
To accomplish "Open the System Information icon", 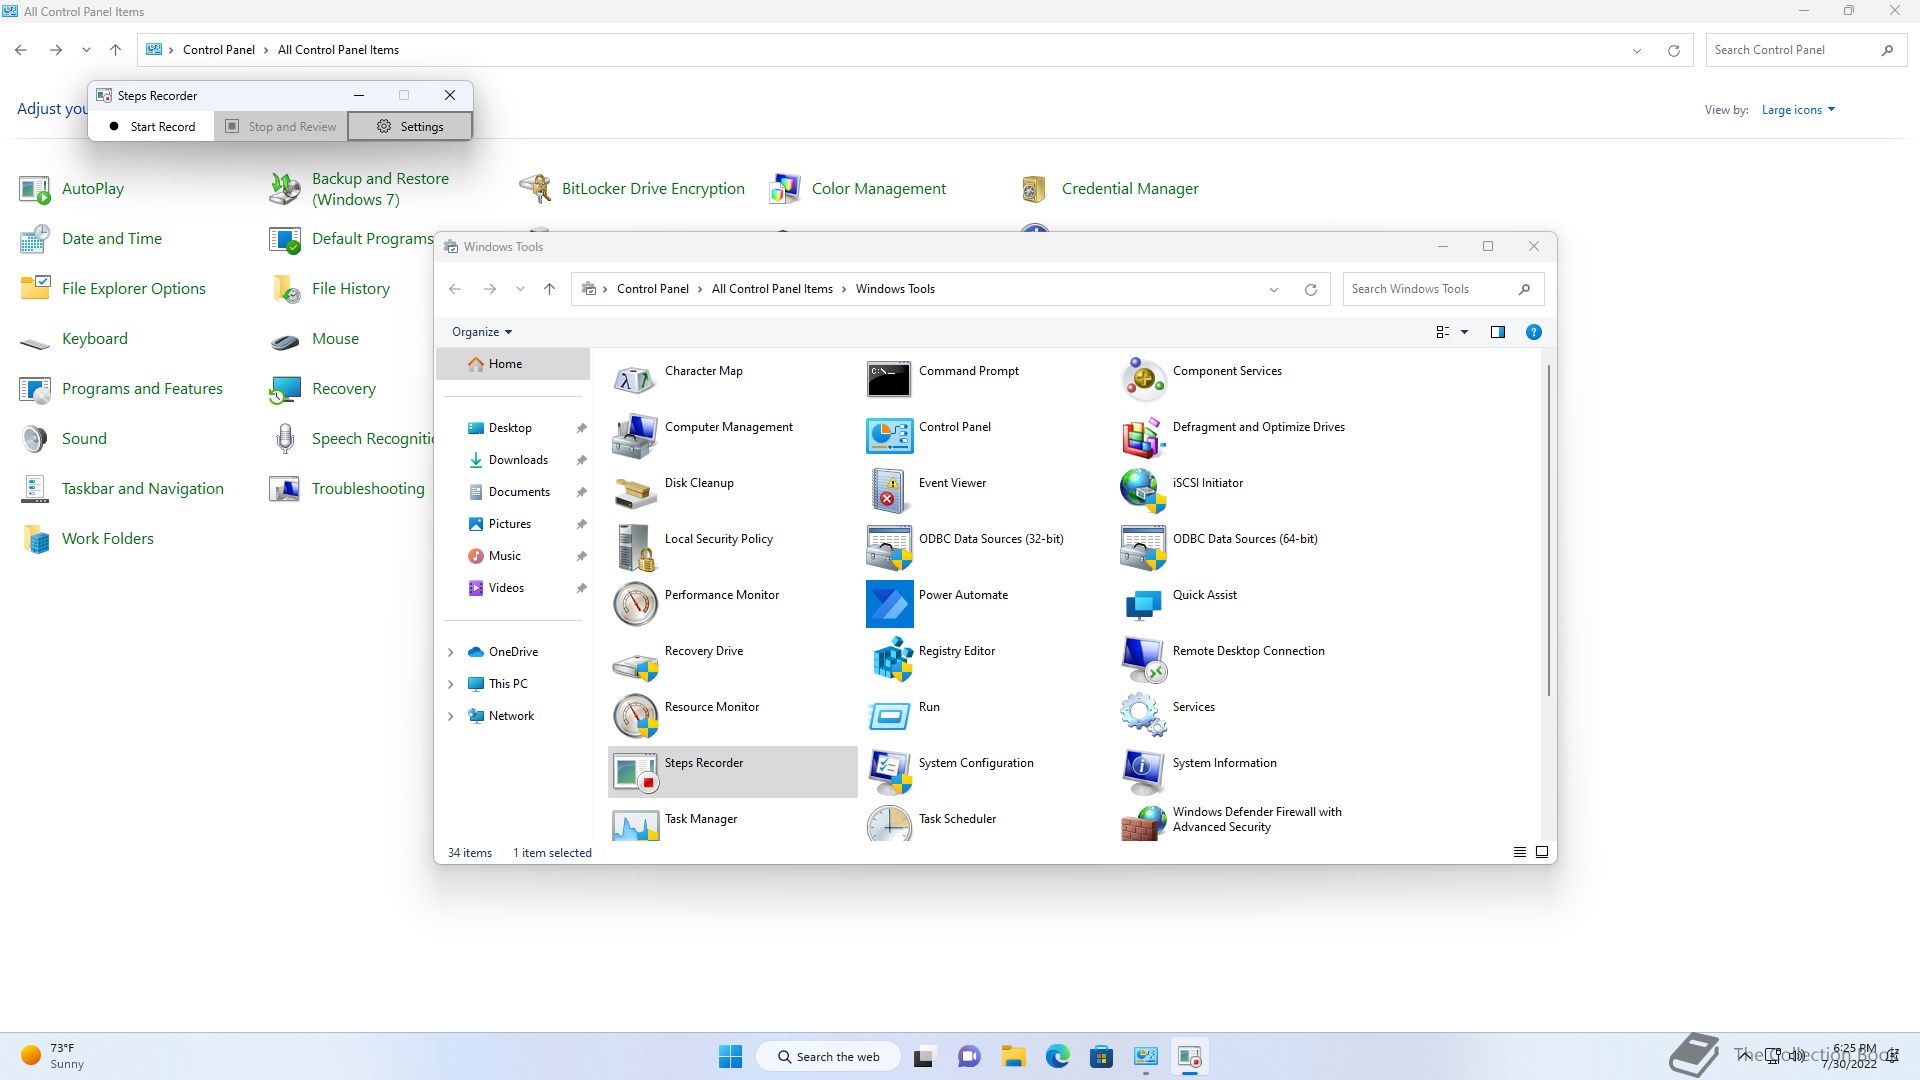I will (1143, 772).
